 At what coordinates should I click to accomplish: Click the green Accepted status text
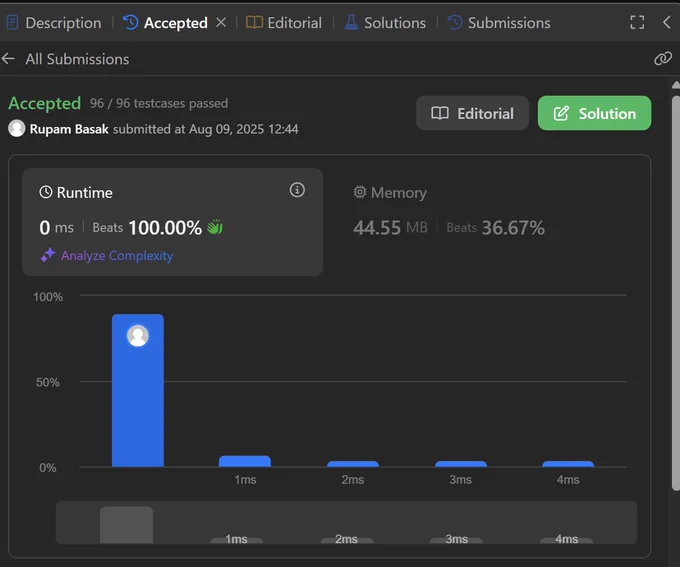(x=45, y=103)
